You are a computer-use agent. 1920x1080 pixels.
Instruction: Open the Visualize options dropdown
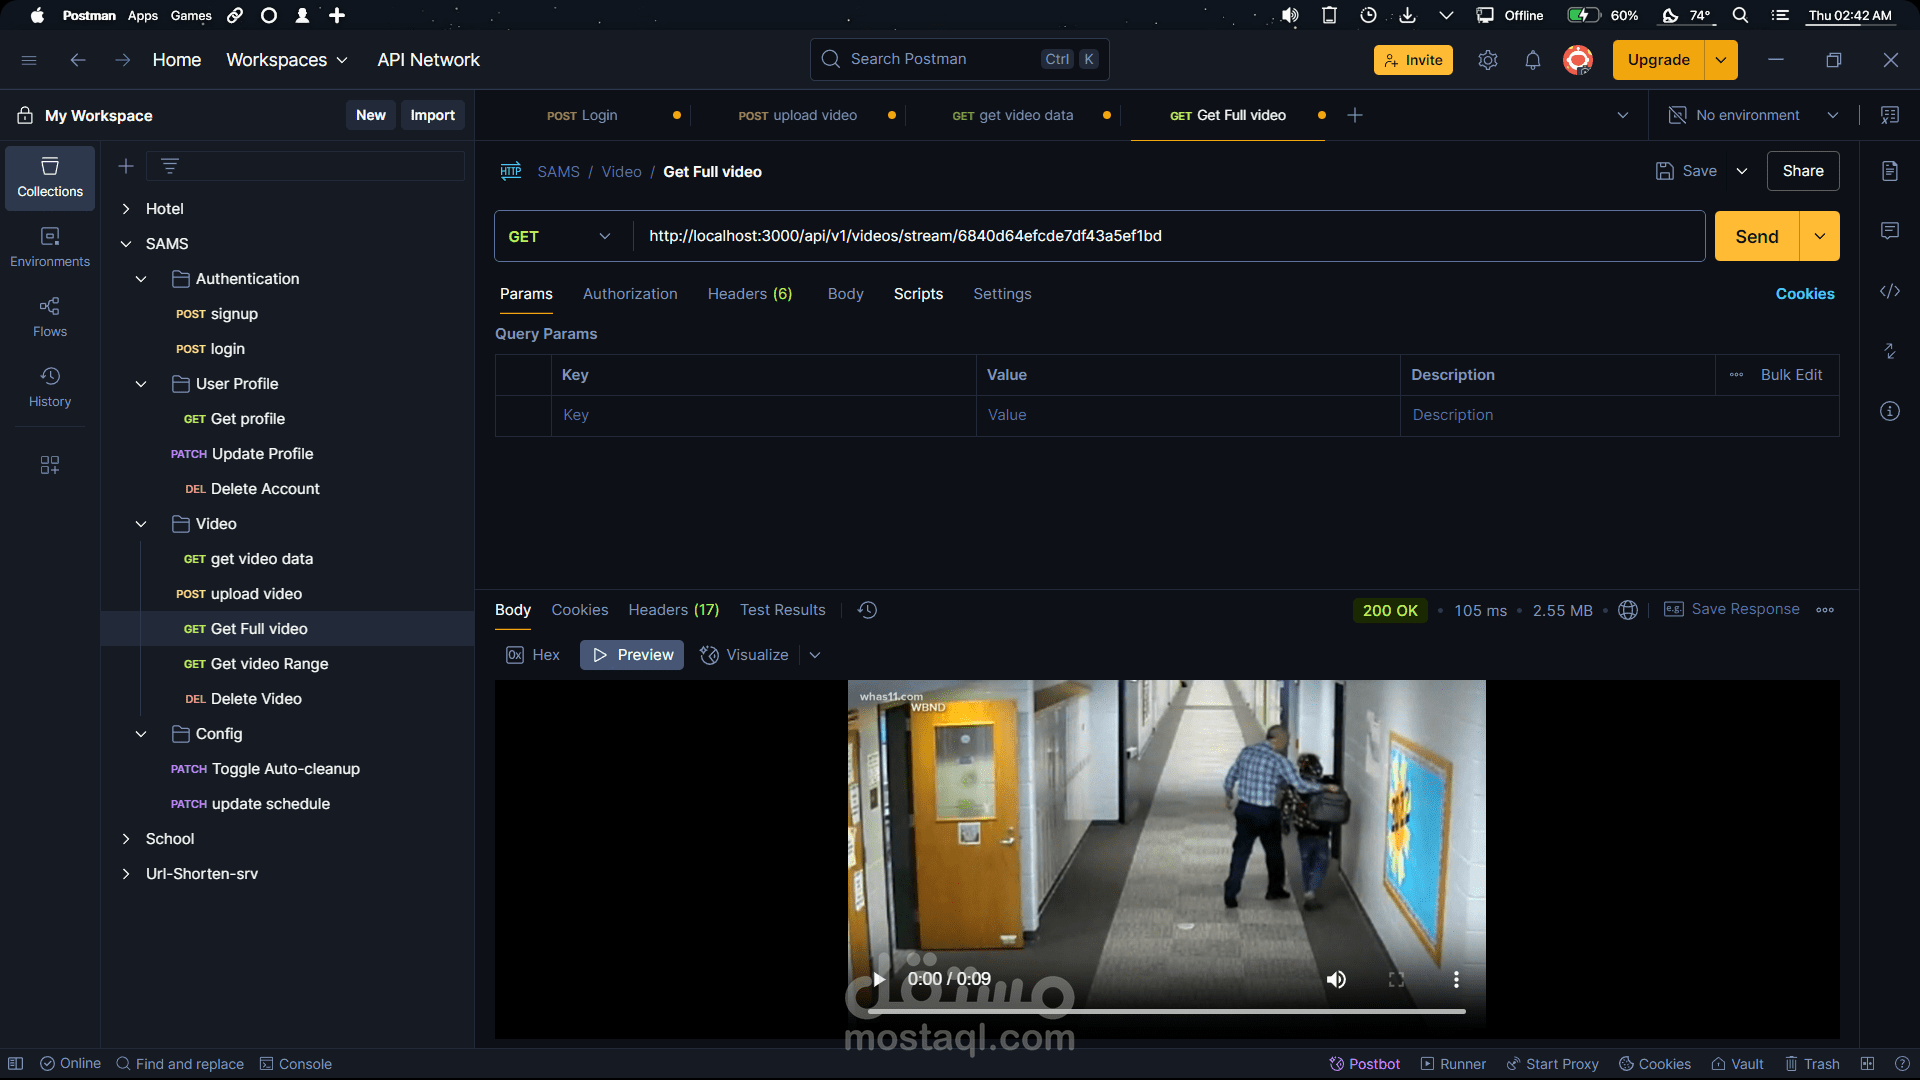pyautogui.click(x=815, y=655)
